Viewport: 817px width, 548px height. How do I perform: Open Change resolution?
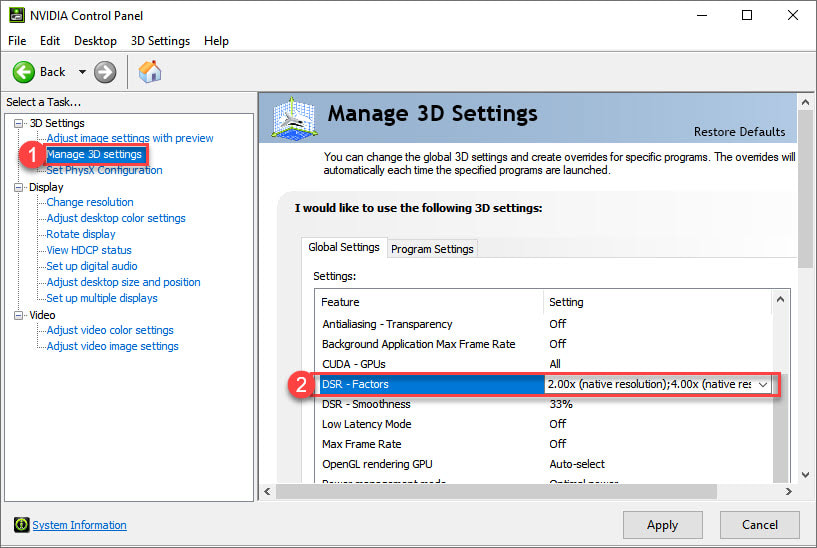(90, 202)
